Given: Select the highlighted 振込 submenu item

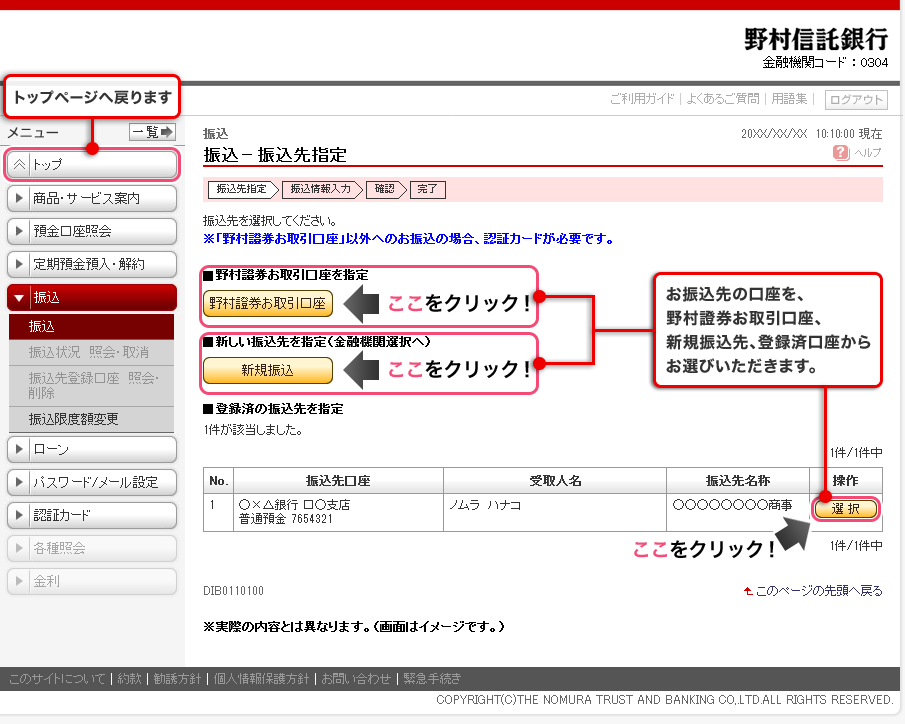Looking at the screenshot, I should coord(91,326).
